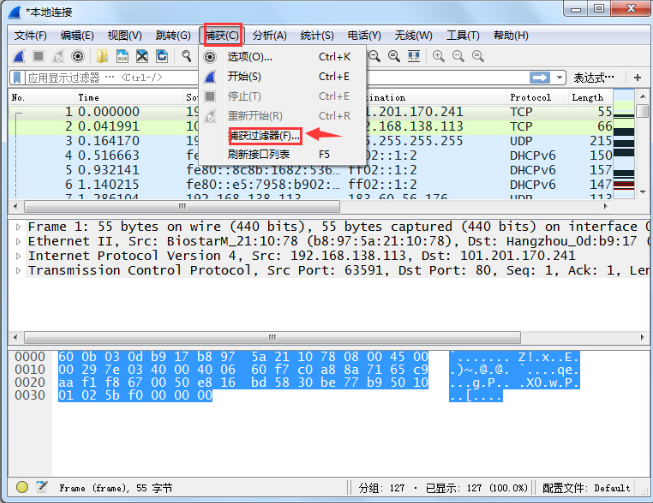This screenshot has height=503, width=653.
Task: Open the 跳转(G) menu
Action: click(173, 35)
